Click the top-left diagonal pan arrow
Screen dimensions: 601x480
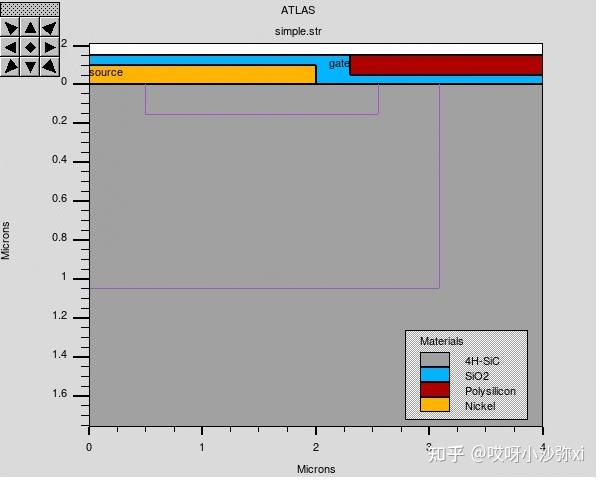(x=11, y=27)
